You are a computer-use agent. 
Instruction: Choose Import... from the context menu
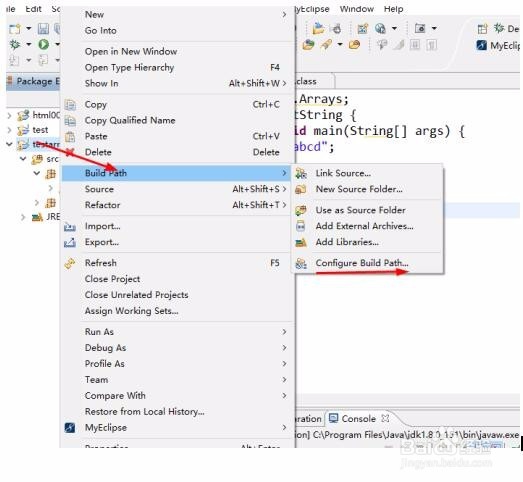[176, 226]
